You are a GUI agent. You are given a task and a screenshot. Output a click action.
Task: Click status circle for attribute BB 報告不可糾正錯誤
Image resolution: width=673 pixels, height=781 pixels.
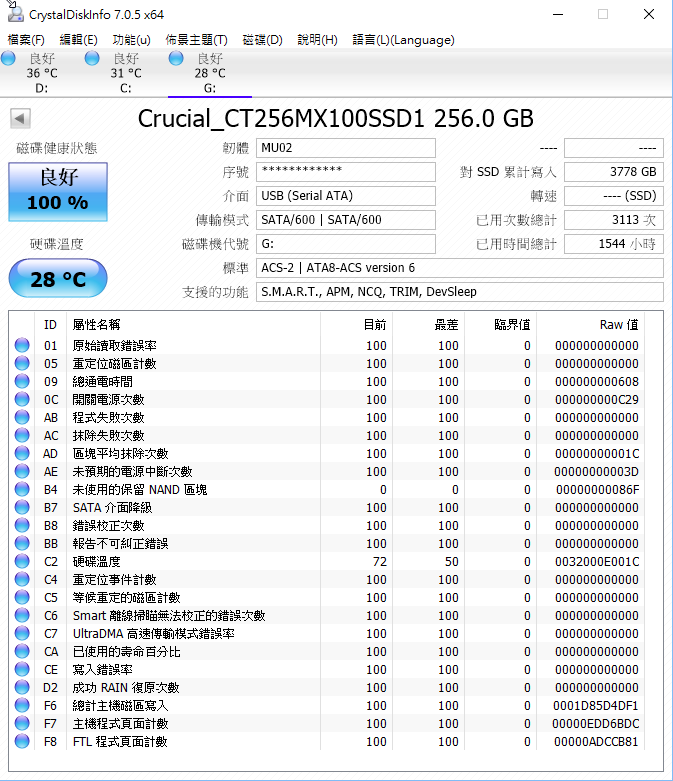[22, 543]
